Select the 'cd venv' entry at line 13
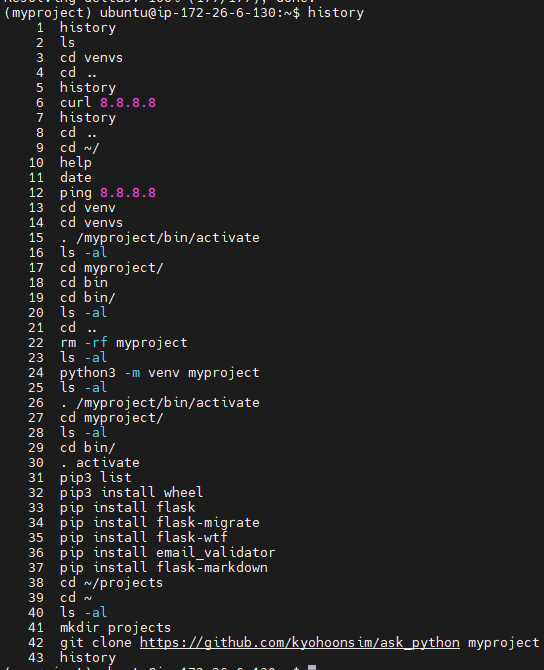 tap(88, 208)
